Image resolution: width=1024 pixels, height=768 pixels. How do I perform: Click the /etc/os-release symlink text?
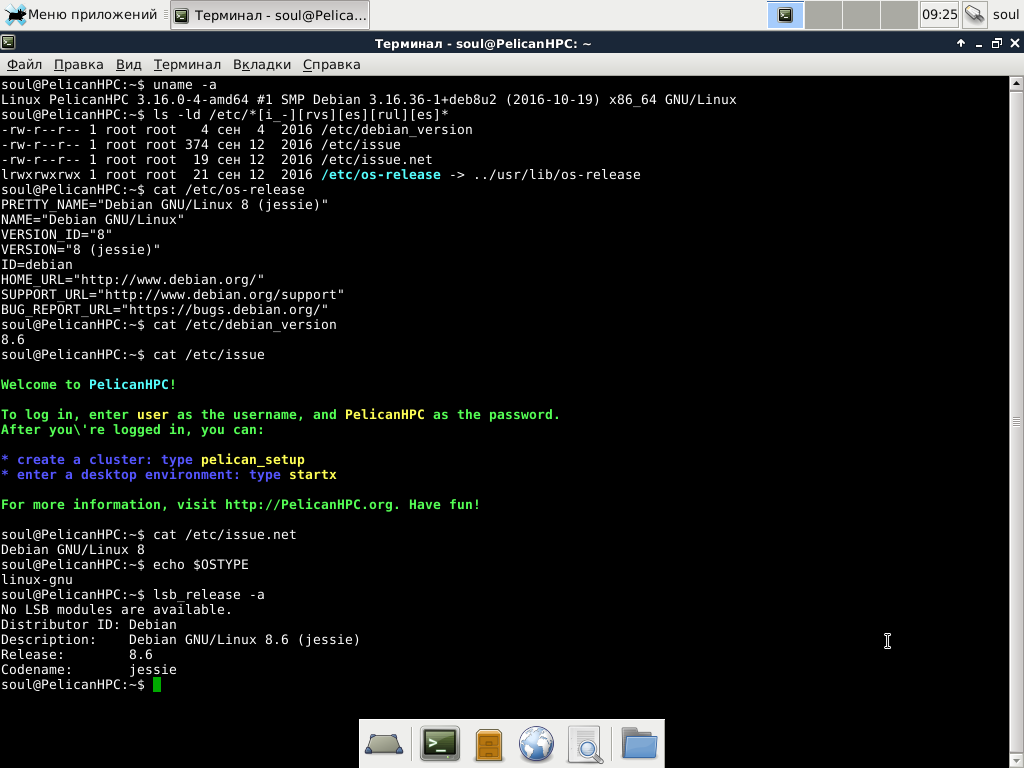point(381,174)
